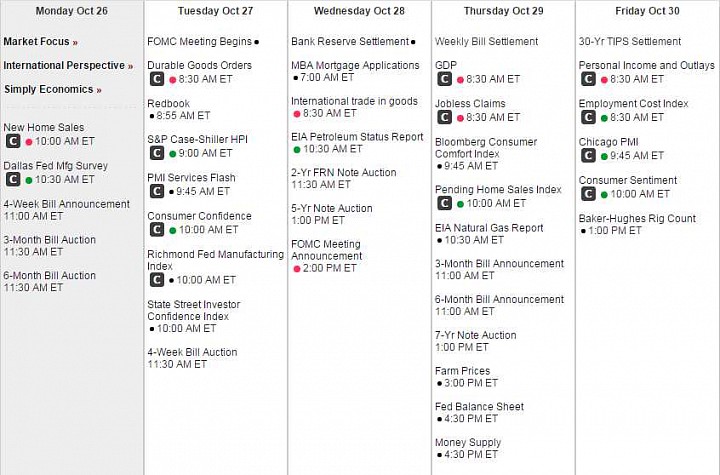Viewport: 720px width, 475px height.
Task: Open the Baker-Hughes Rig Count event
Action: (637, 219)
